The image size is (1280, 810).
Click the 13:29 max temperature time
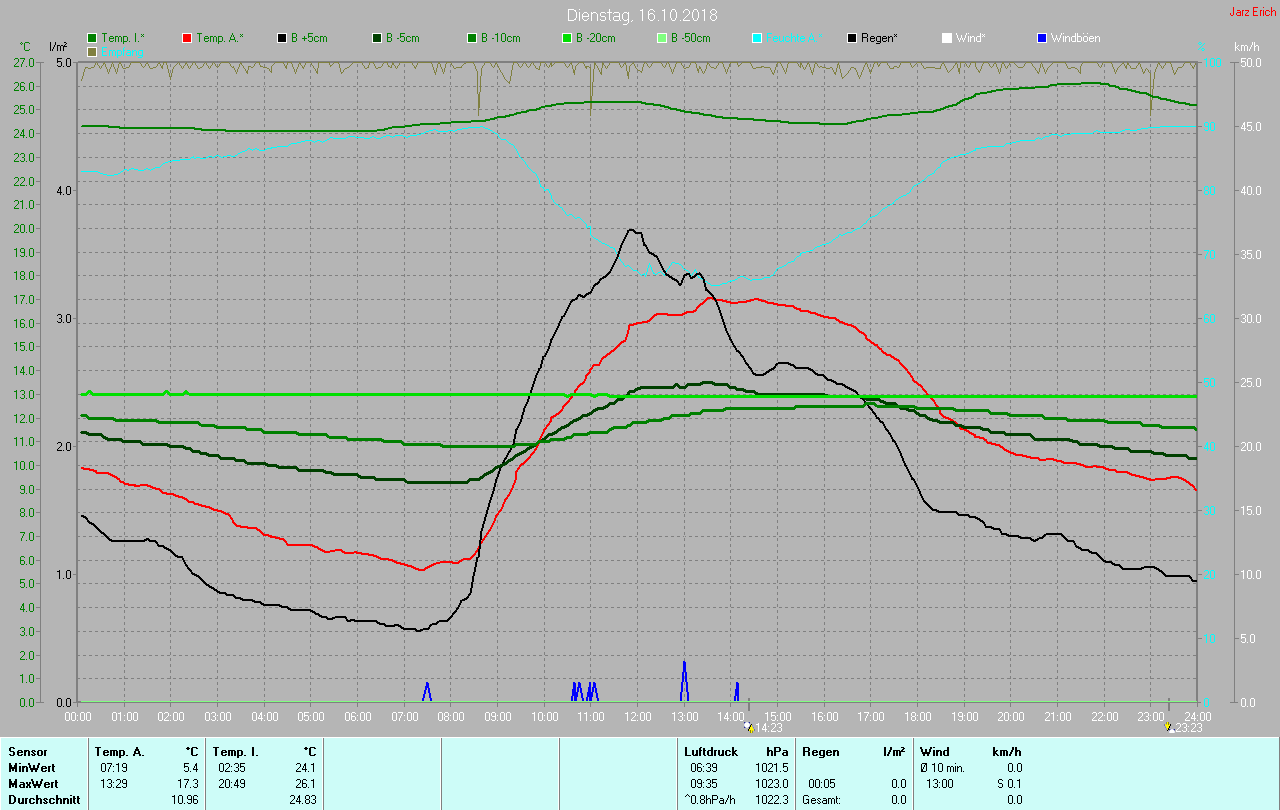tap(114, 783)
